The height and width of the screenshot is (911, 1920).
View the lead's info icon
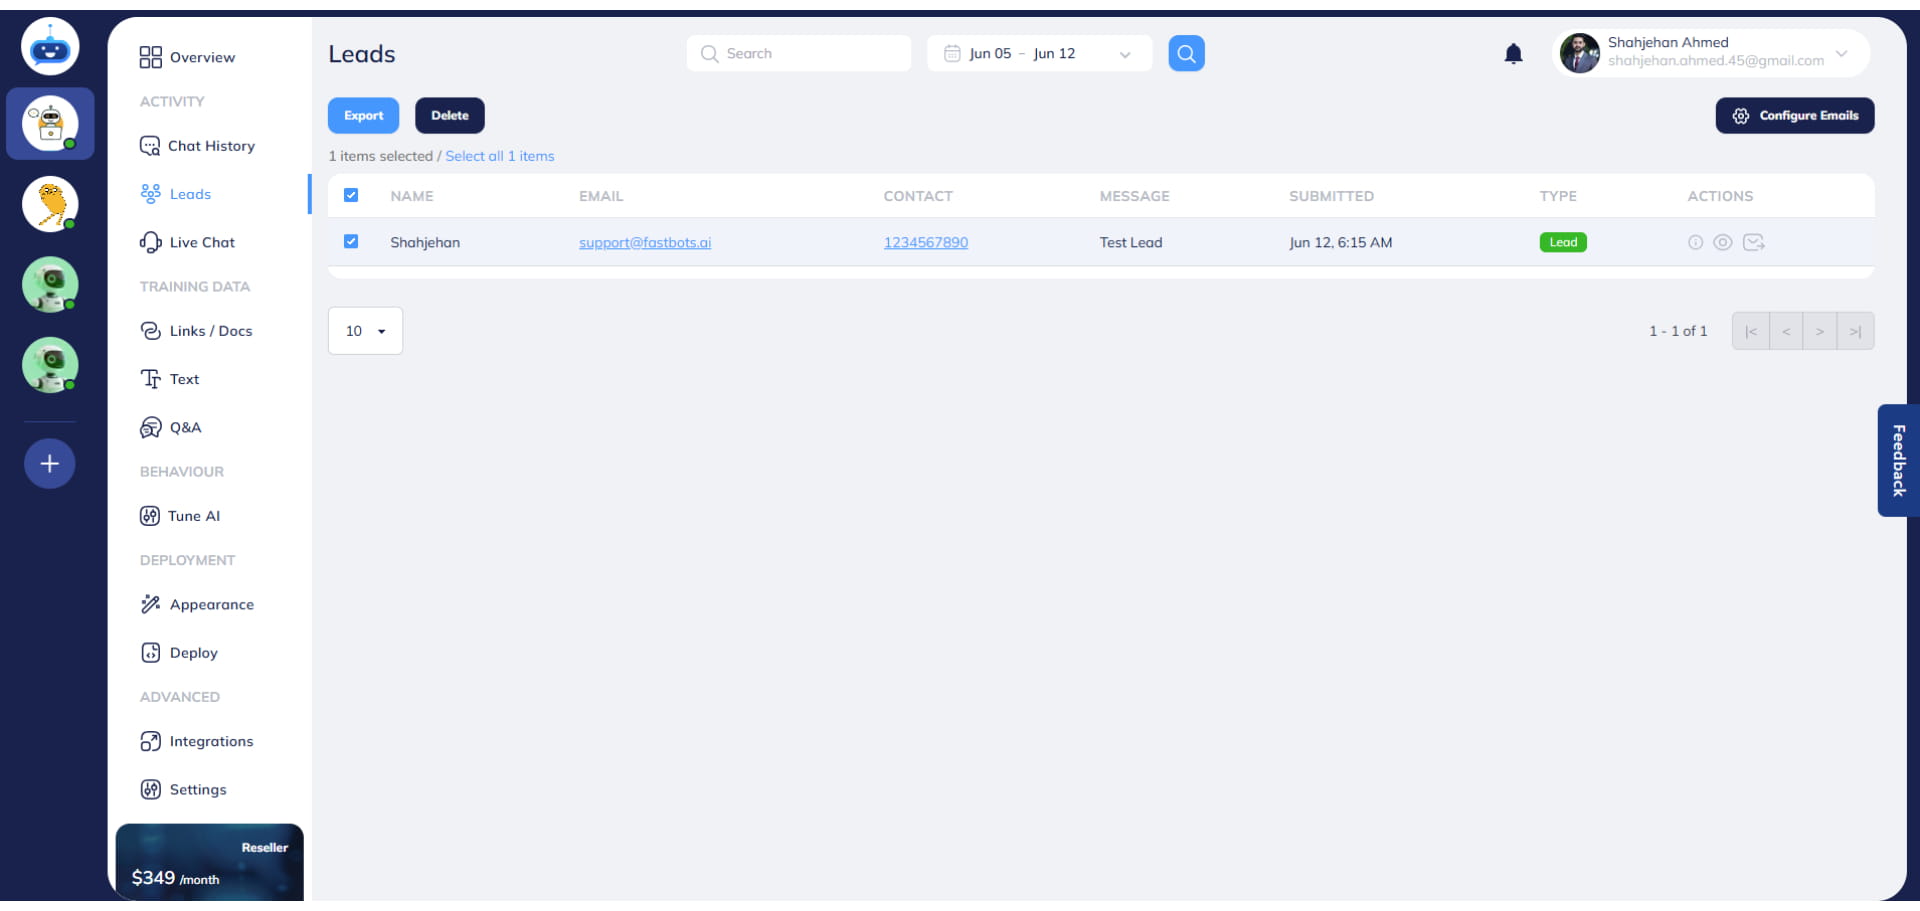(1695, 242)
